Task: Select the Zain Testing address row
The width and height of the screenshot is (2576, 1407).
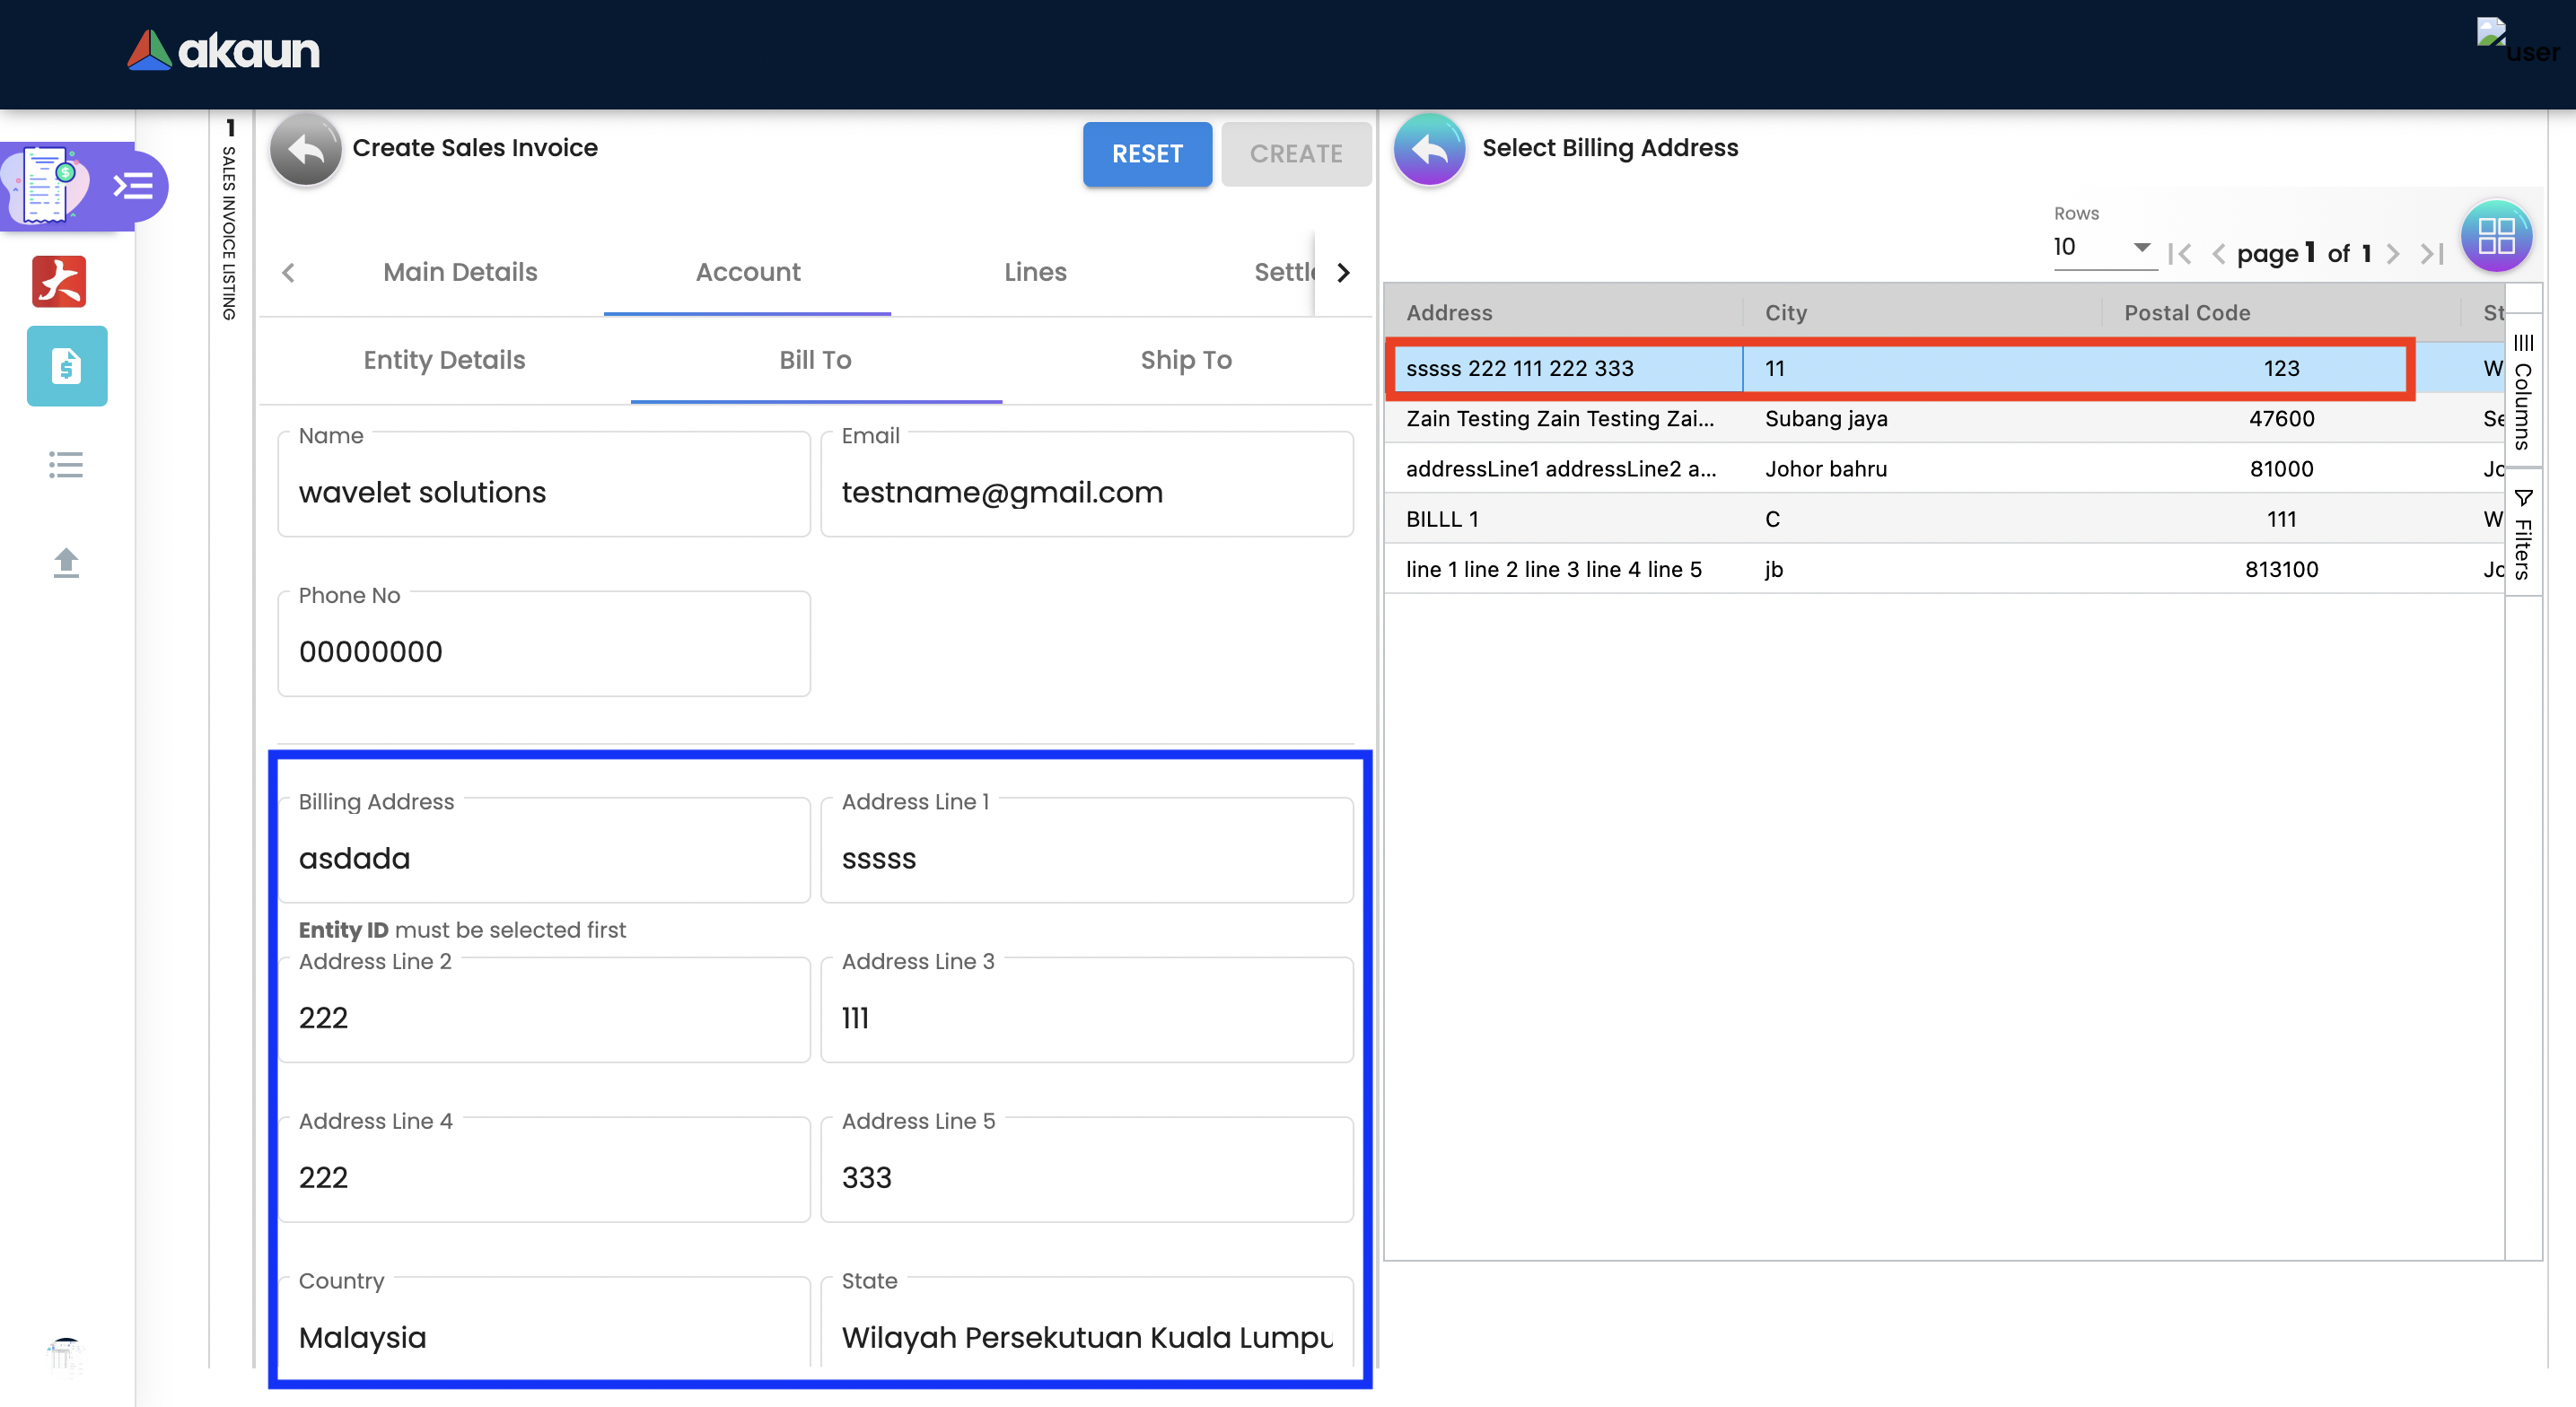Action: [1560, 418]
